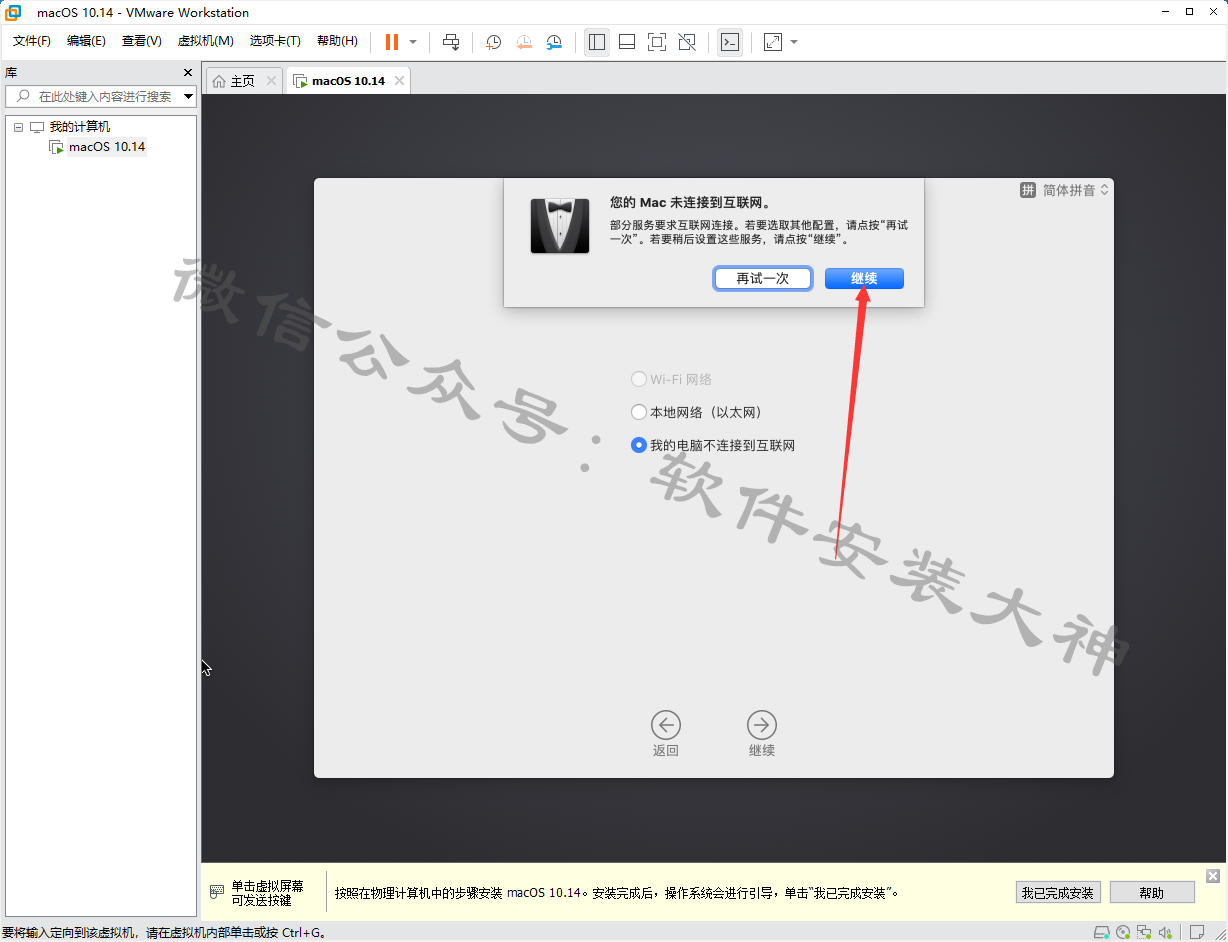
Task: Show the console view
Action: [x=730, y=42]
